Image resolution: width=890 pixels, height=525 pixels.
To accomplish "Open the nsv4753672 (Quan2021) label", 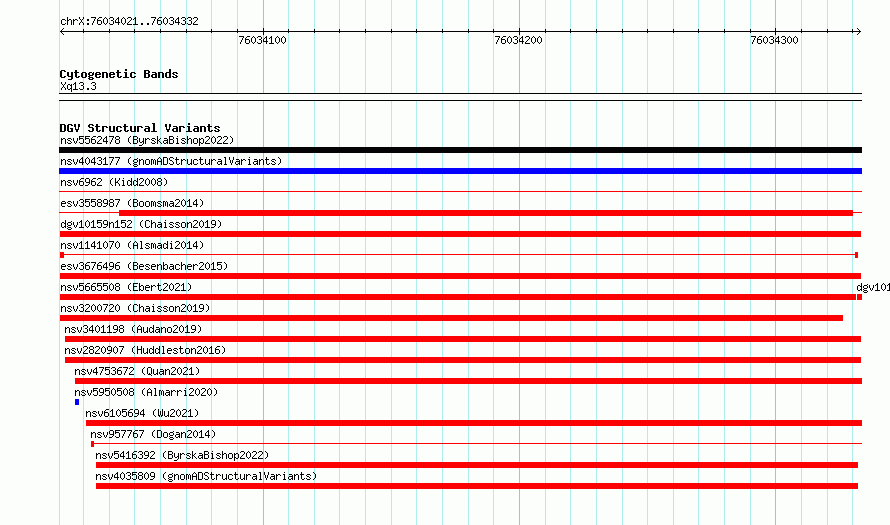I will coord(137,371).
